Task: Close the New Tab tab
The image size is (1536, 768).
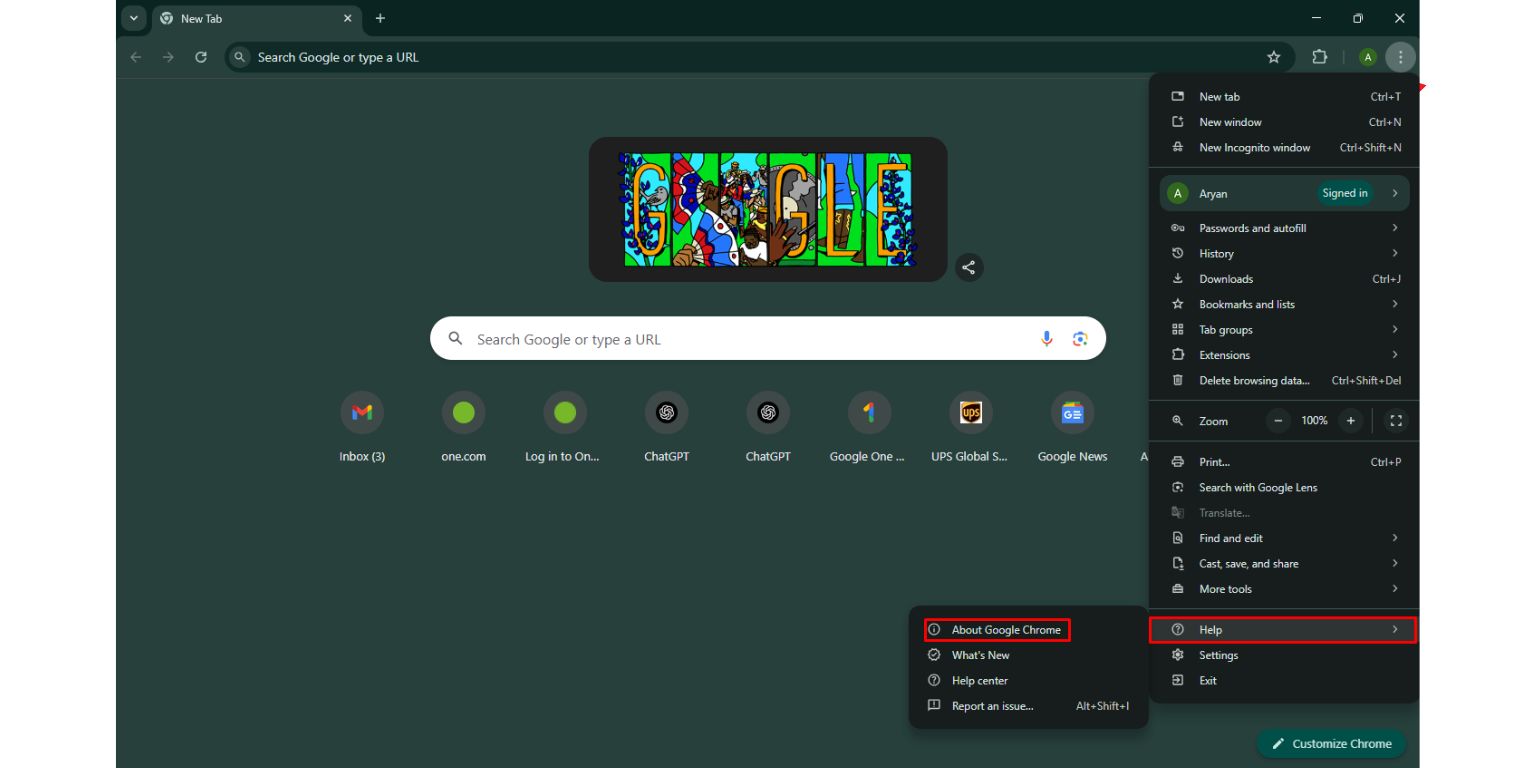Action: (348, 18)
